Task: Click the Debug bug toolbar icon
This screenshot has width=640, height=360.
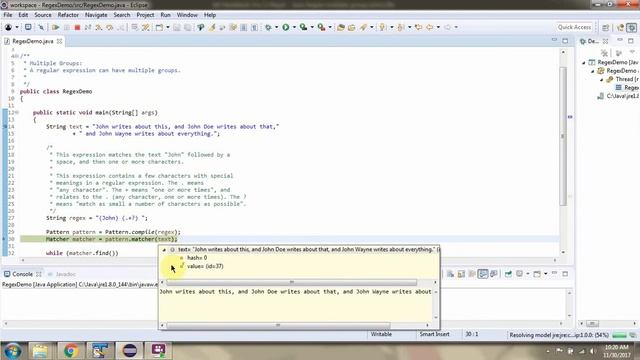Action: pos(268,27)
